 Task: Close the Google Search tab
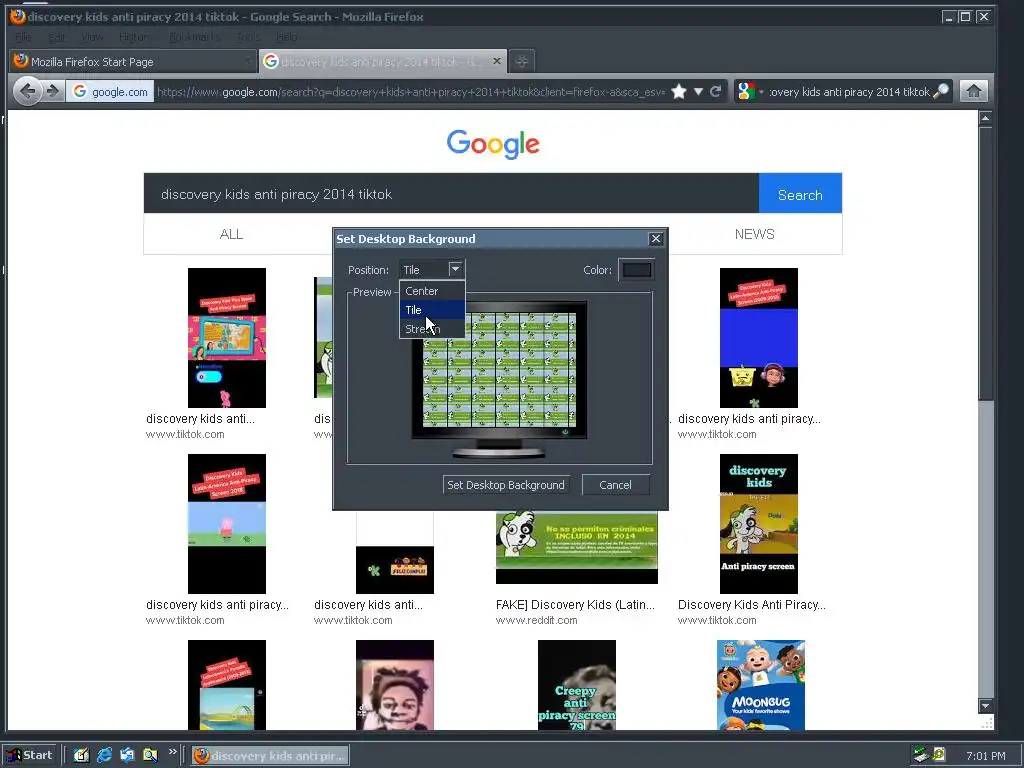click(x=497, y=61)
